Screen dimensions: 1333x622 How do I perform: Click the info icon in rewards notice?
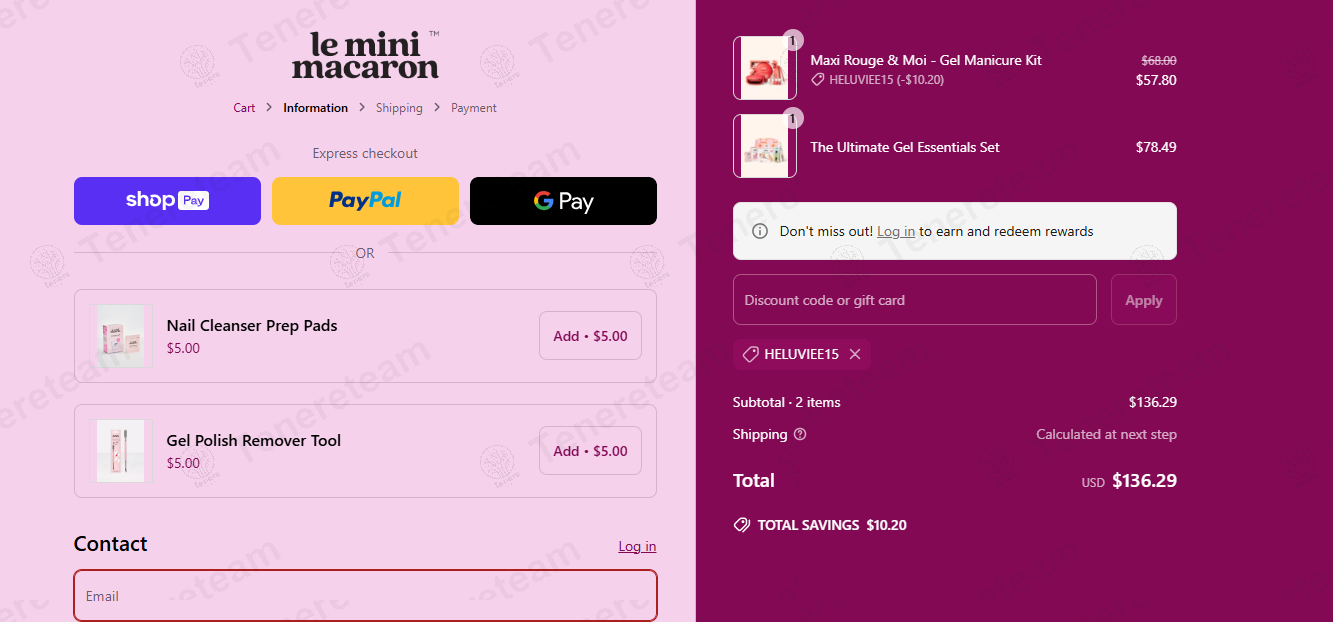point(760,231)
